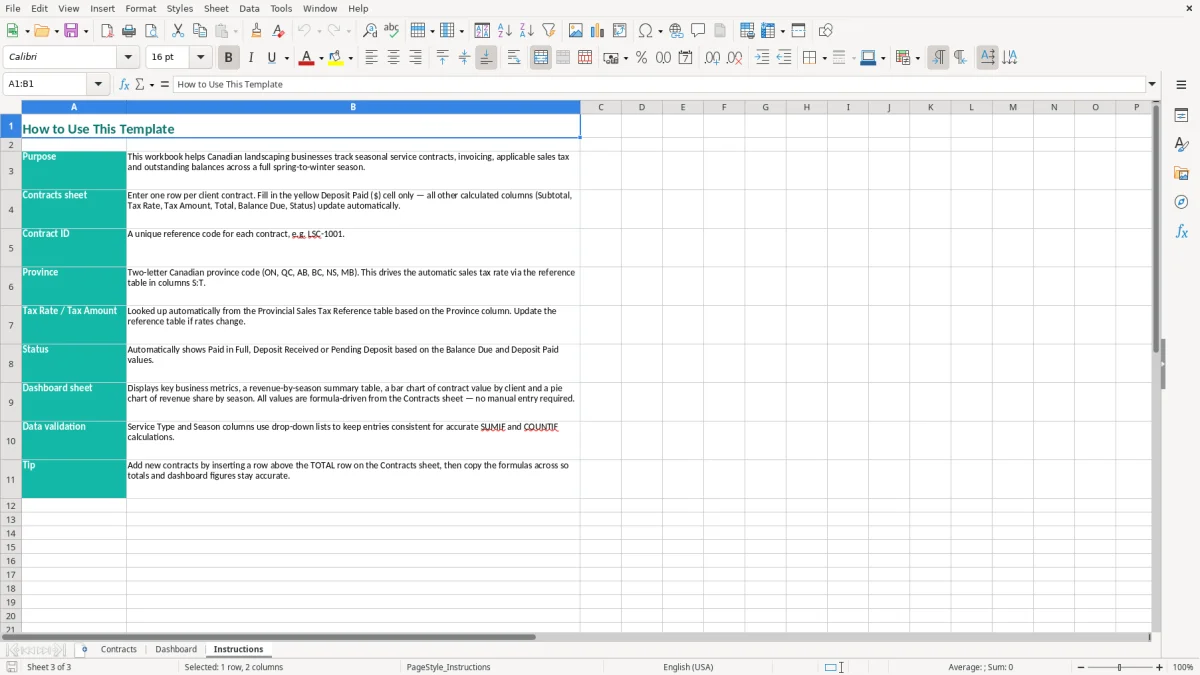The height and width of the screenshot is (675, 1200).
Task: Insert a chart
Action: [598, 31]
